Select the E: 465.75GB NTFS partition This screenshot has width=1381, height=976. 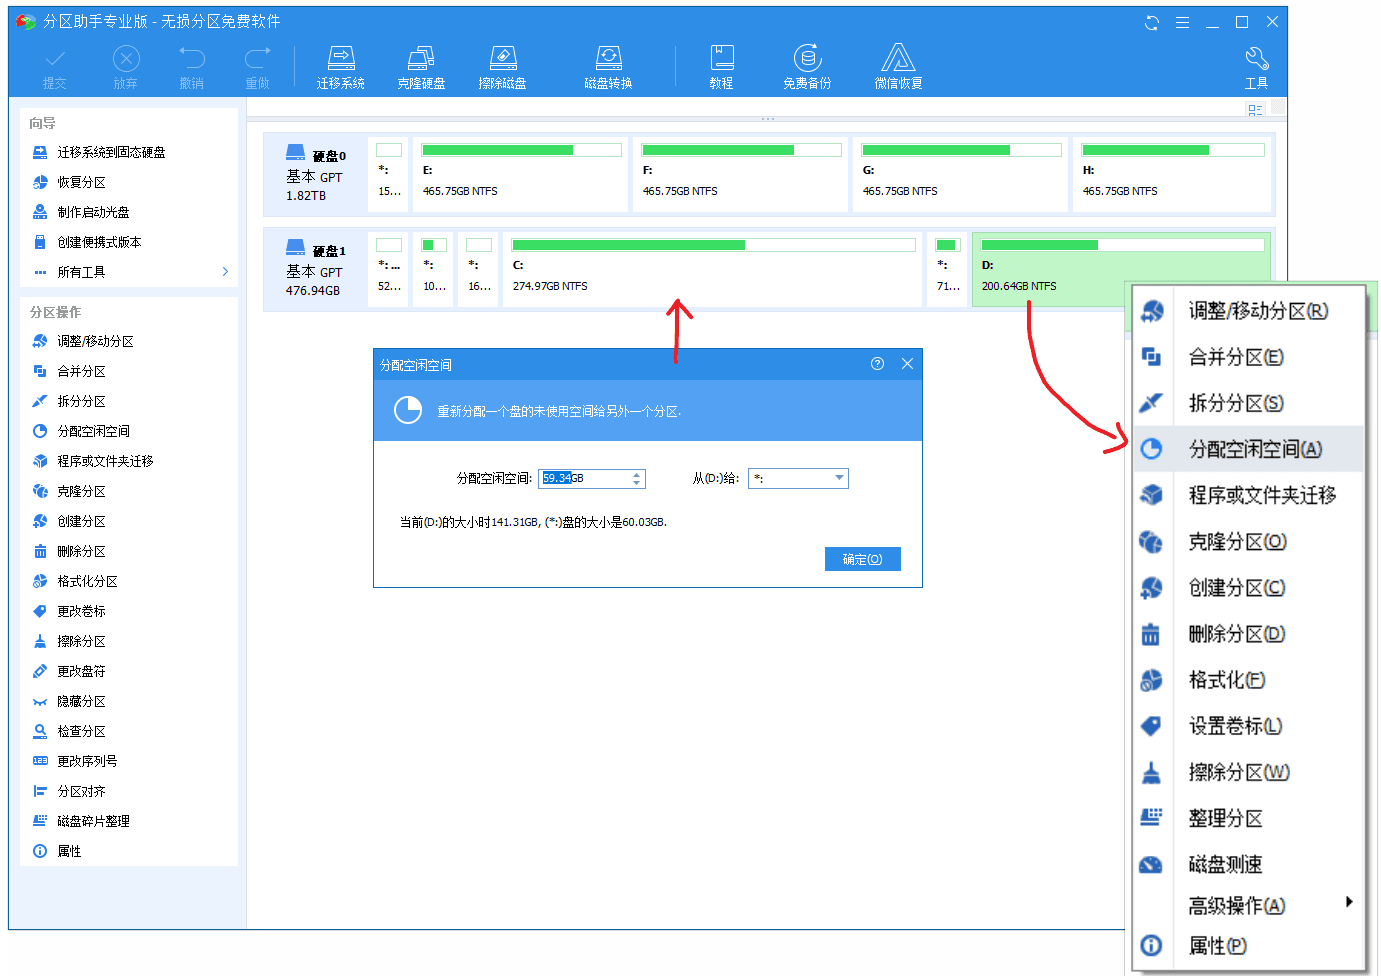521,174
